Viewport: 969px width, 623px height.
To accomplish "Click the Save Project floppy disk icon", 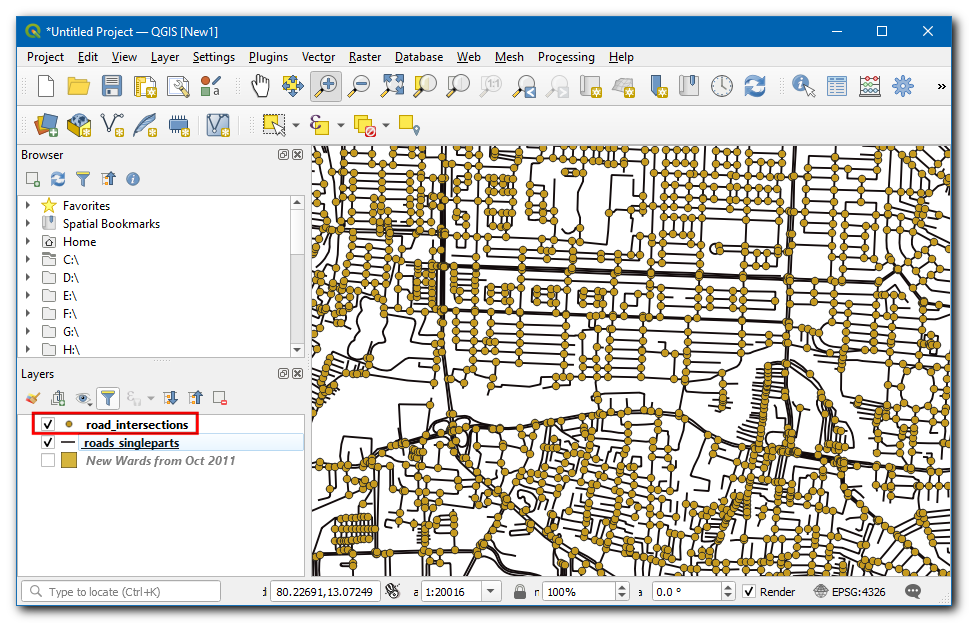I will 112,87.
